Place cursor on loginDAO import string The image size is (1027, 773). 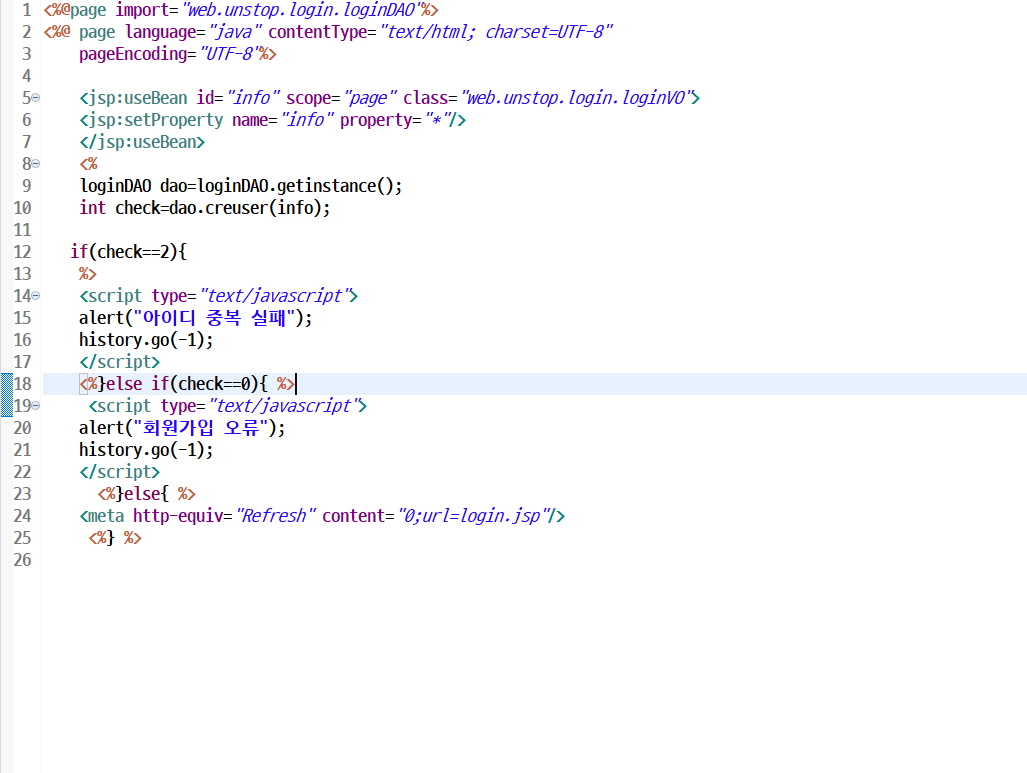pos(302,10)
